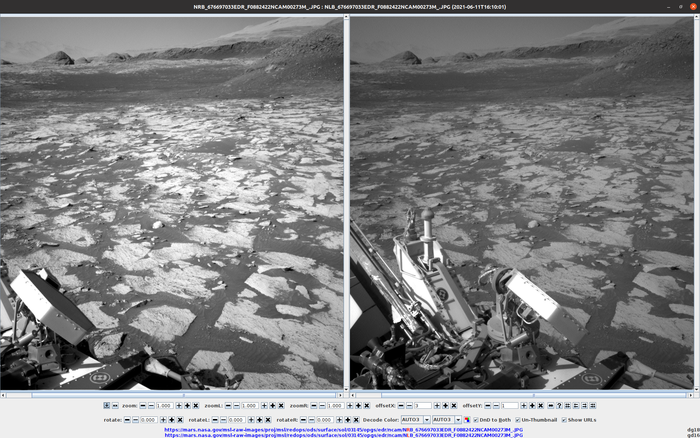700x438 pixels.
Task: Click the right NLB Mars image pane
Action: (x=522, y=203)
